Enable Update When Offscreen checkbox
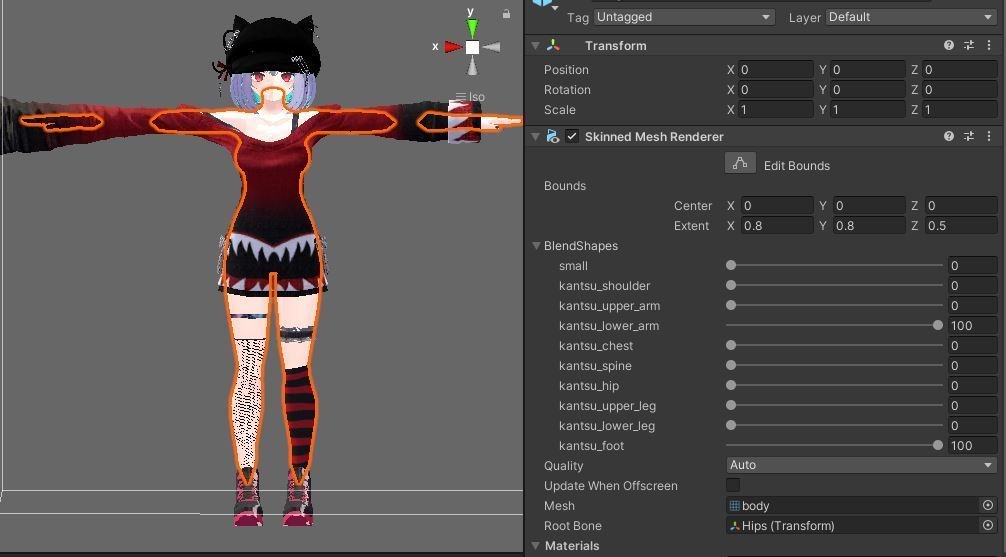The width and height of the screenshot is (1006, 557). tap(733, 485)
